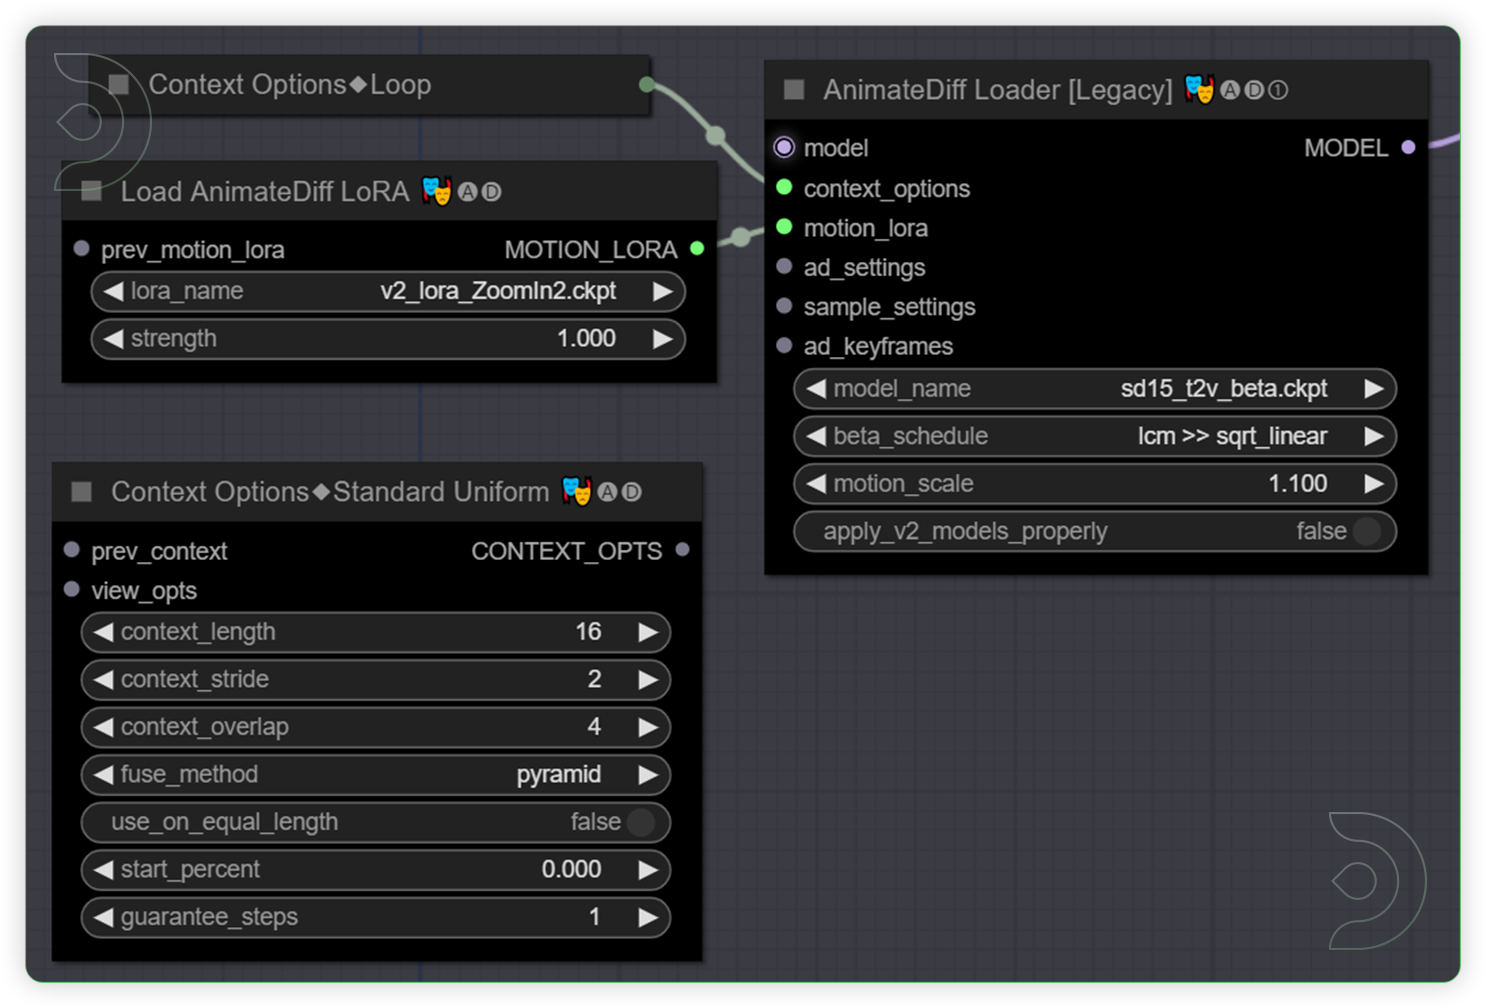Collapse the Context Options Loop node
This screenshot has width=1486, height=1008.
(119, 85)
